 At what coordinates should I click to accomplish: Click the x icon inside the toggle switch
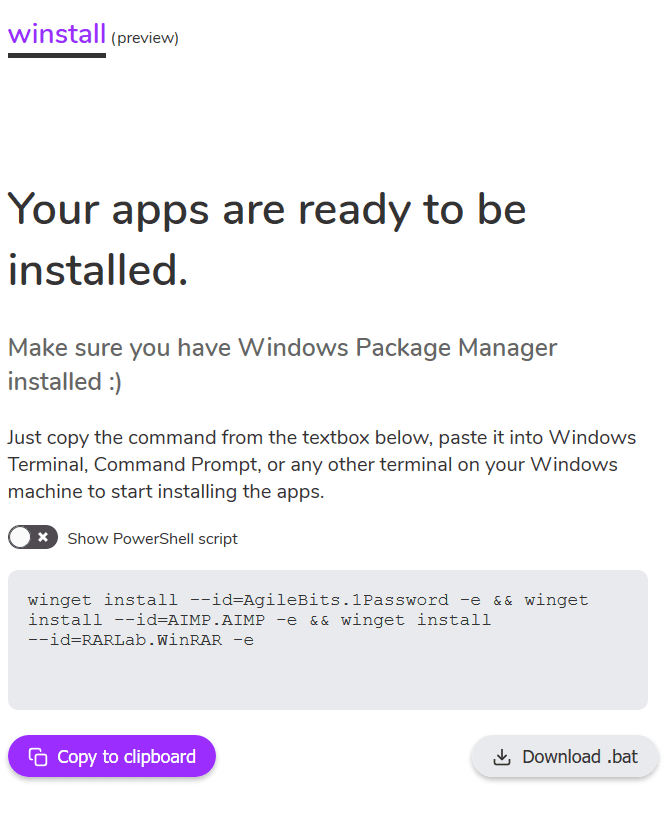tap(41, 537)
